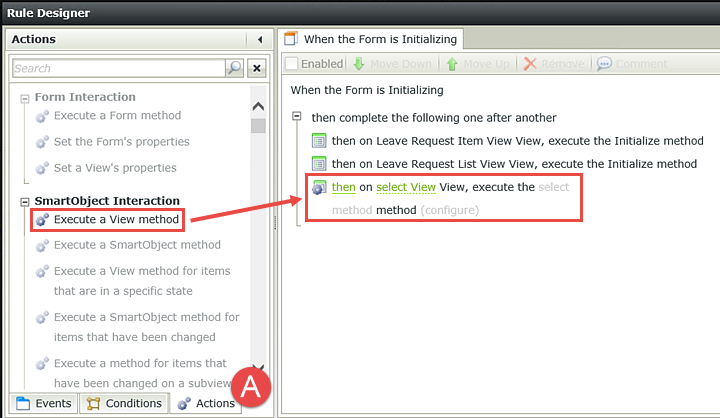720x418 pixels.
Task: Click the Execute a SmartObject method gear icon
Action: 42,246
